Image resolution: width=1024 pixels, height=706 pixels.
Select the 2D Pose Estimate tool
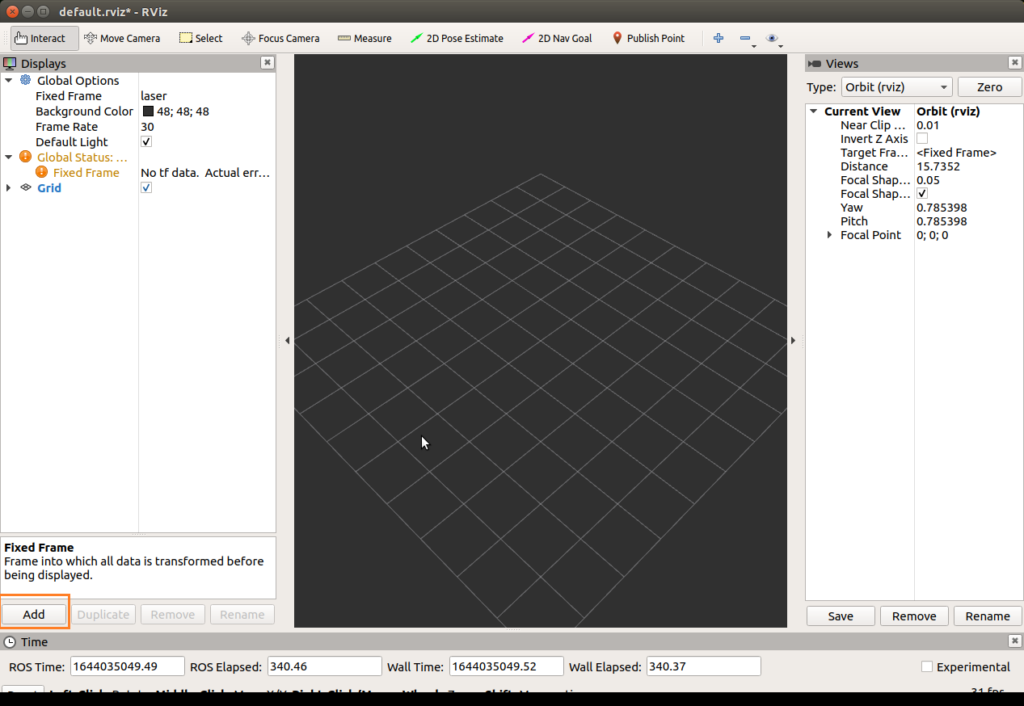(x=456, y=37)
